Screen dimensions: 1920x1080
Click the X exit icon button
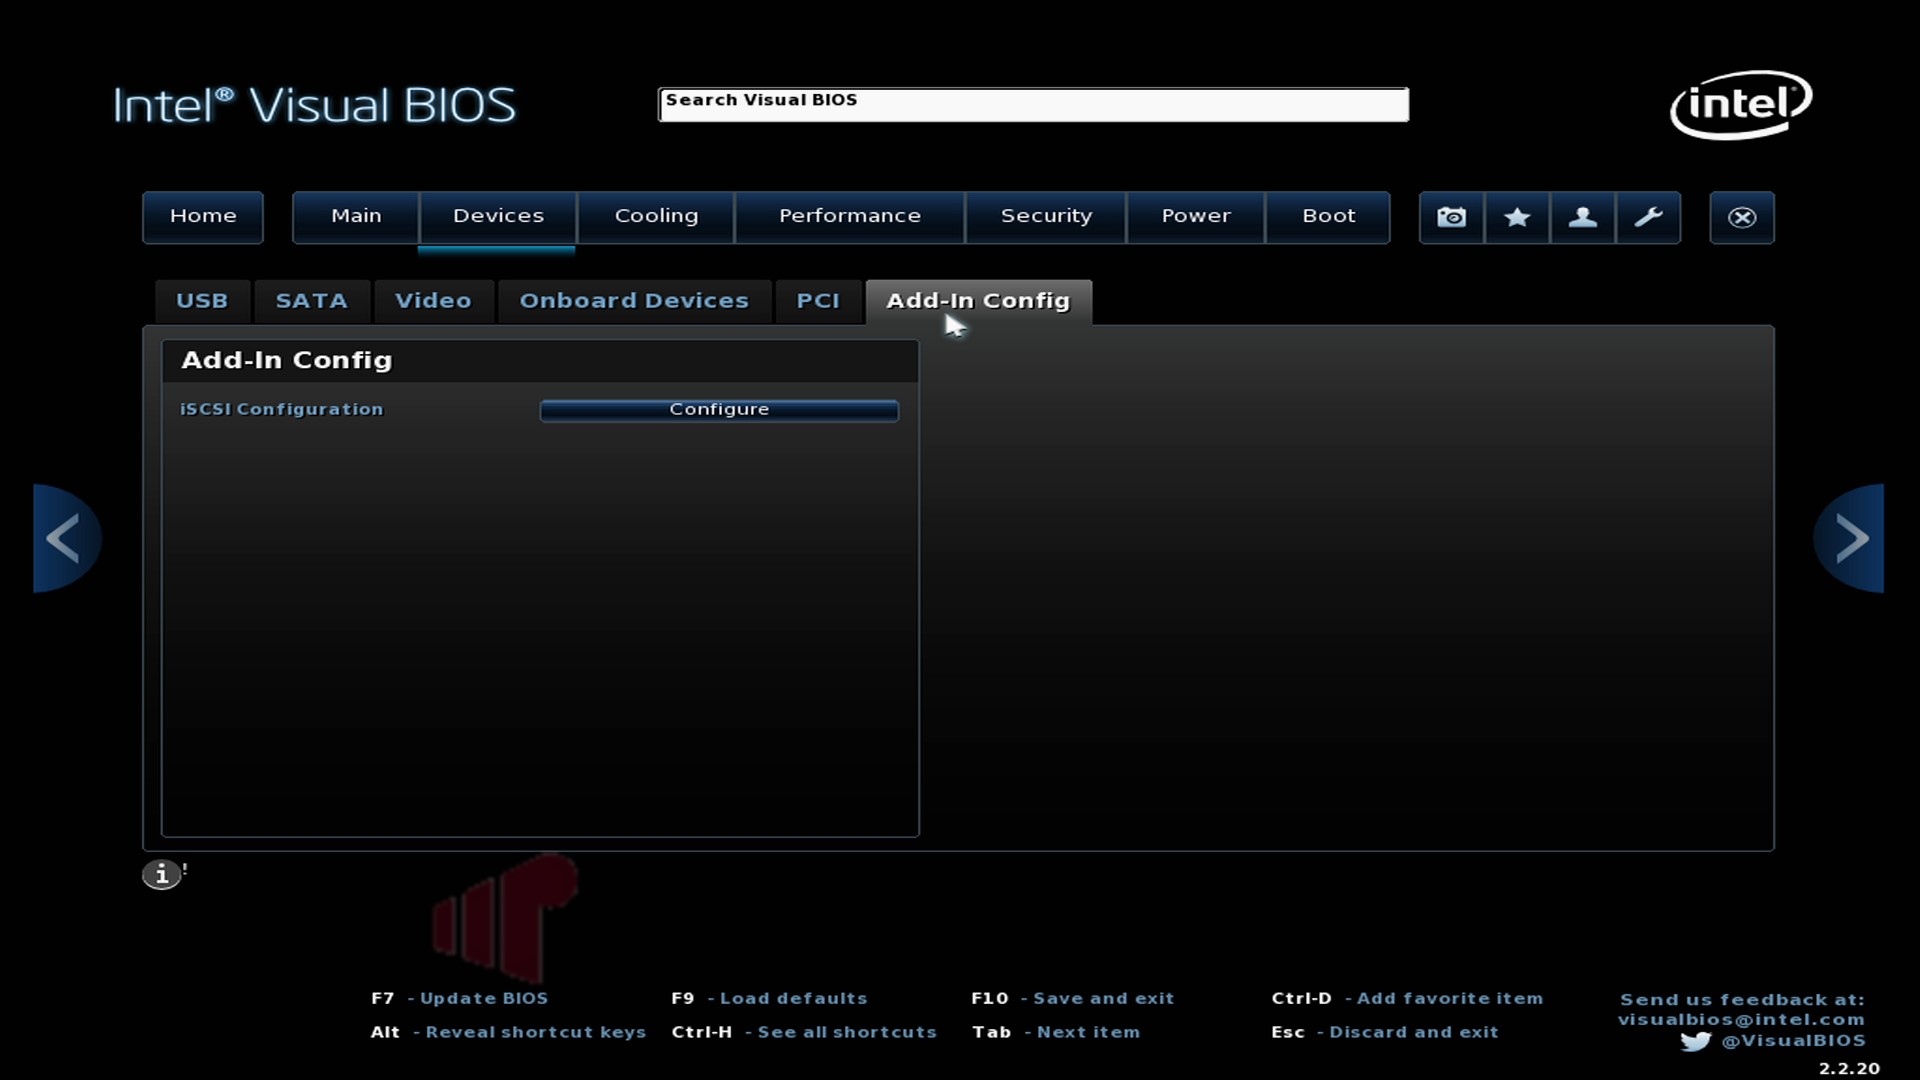point(1742,217)
